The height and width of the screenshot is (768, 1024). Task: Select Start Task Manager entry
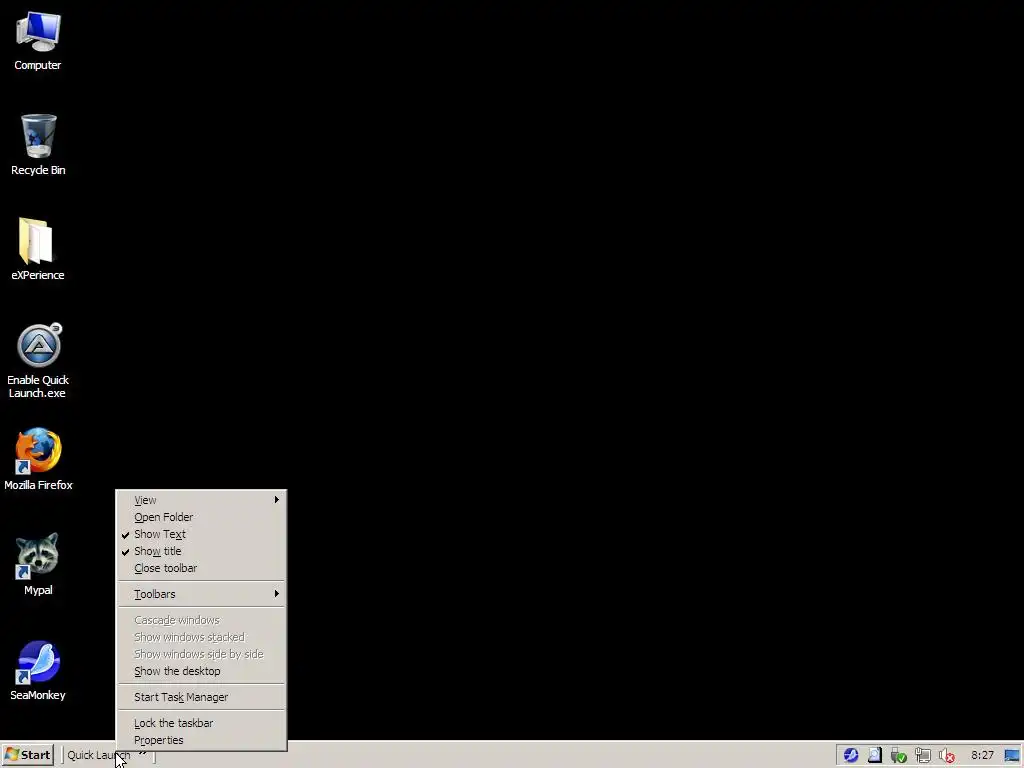pos(201,697)
